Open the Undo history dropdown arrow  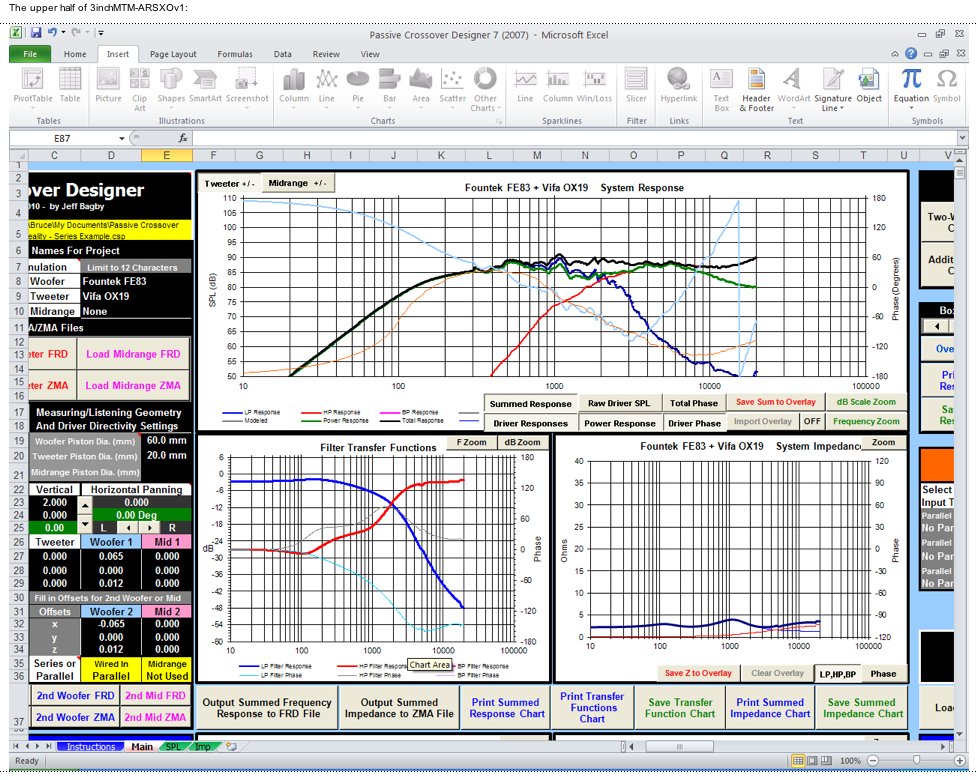(x=64, y=32)
